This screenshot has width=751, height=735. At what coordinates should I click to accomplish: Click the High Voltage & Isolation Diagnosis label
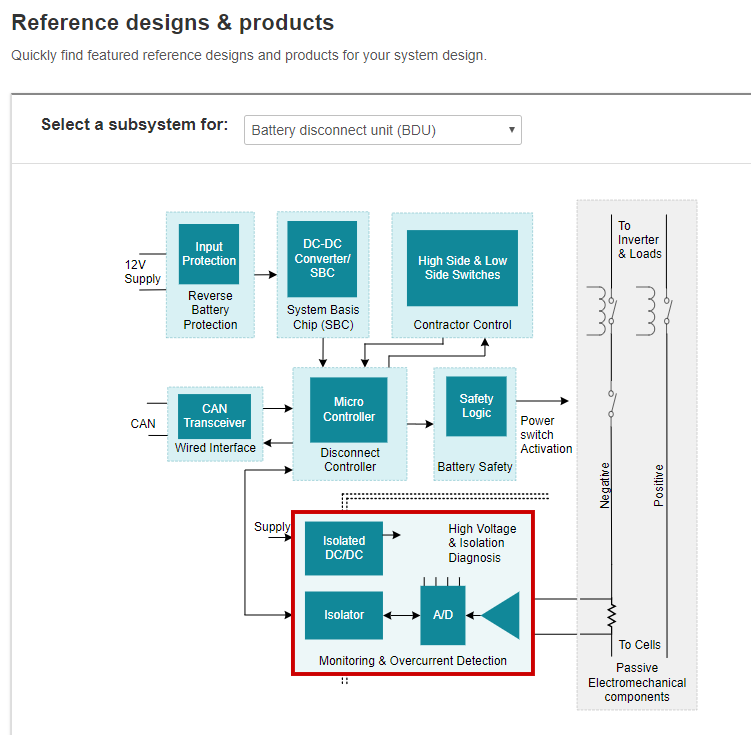pyautogui.click(x=482, y=543)
